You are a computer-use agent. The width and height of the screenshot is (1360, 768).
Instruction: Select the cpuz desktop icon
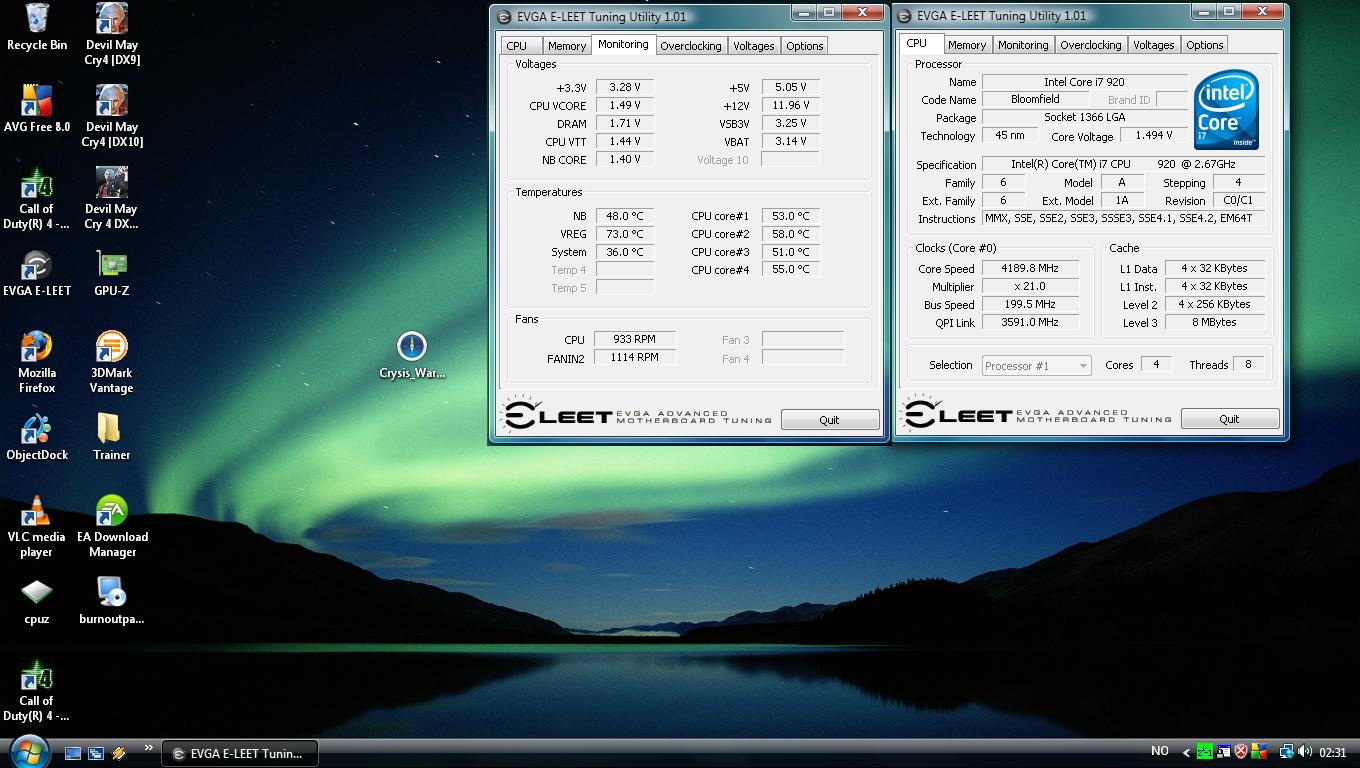click(x=37, y=601)
